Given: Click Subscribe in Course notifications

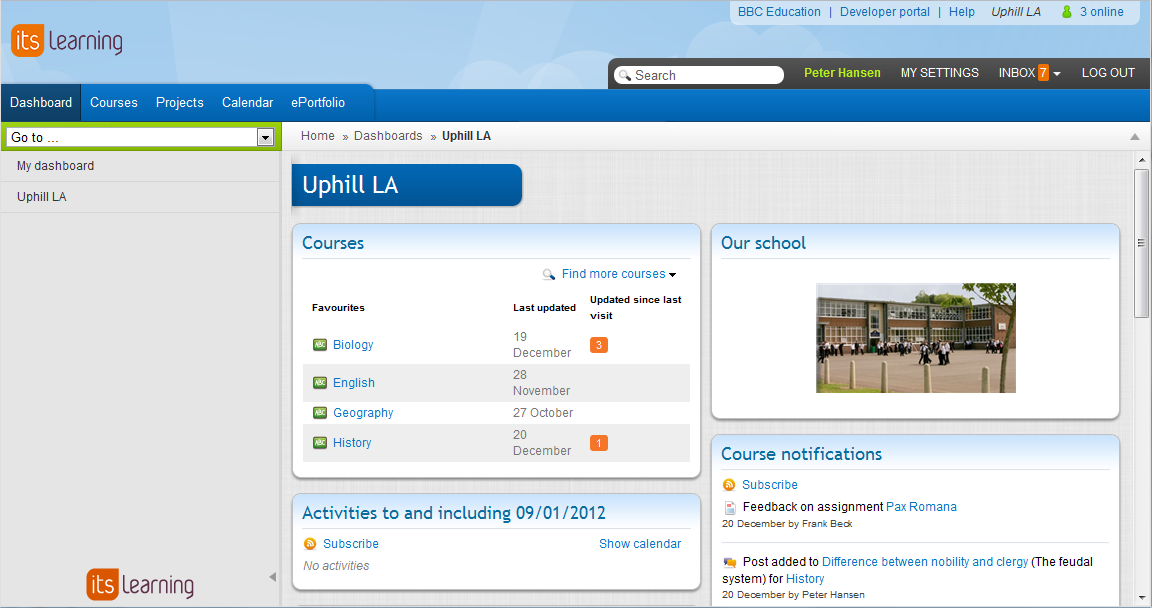Looking at the screenshot, I should click(x=769, y=485).
